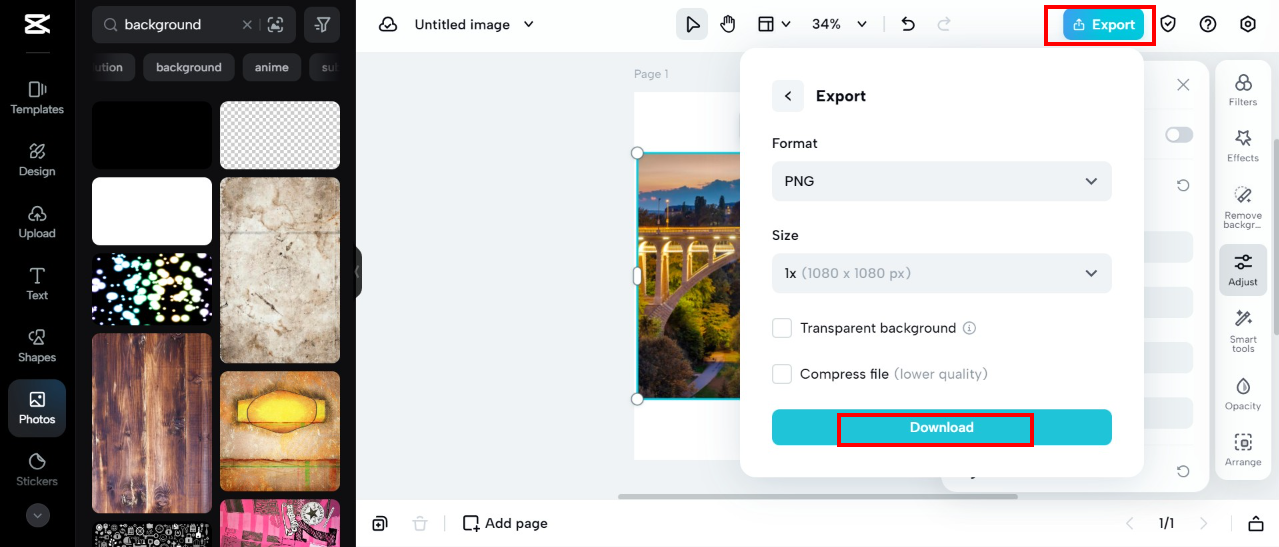Click Add page button
This screenshot has width=1279, height=547.
[x=505, y=523]
